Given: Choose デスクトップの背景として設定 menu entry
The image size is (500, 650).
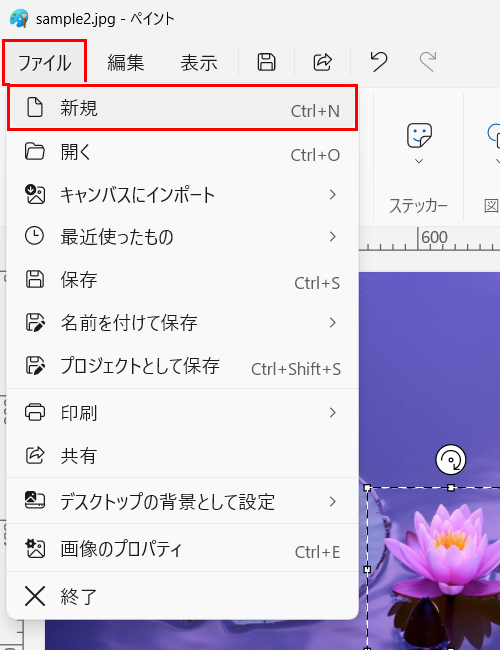Looking at the screenshot, I should 182,502.
